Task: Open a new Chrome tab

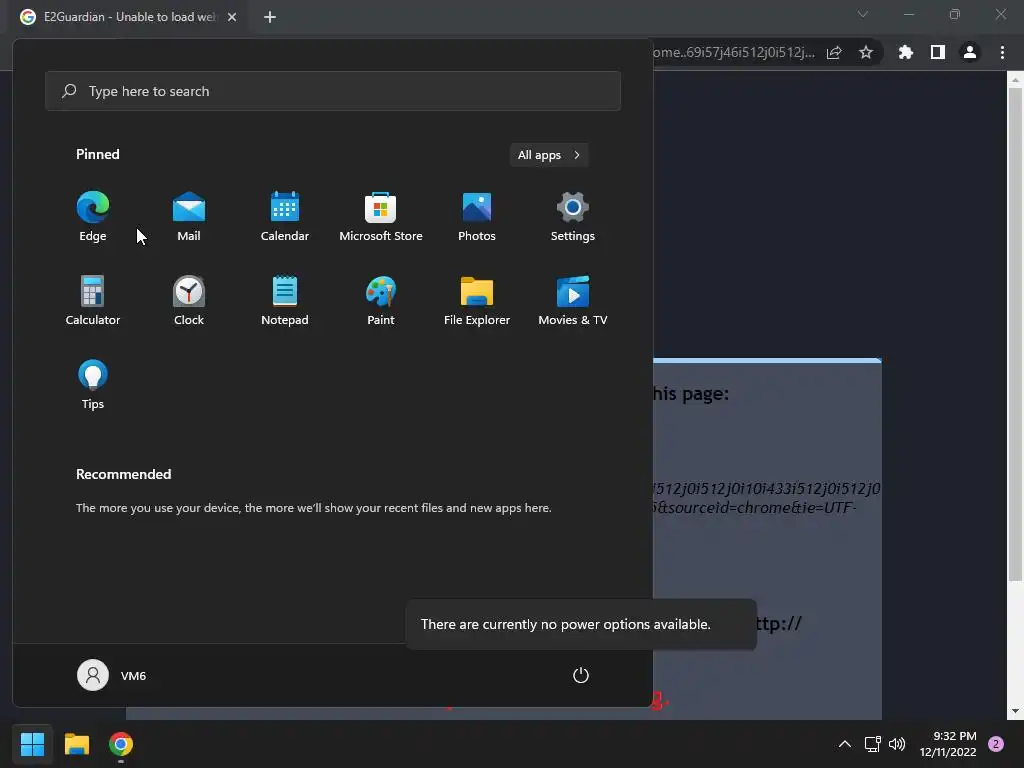Action: click(270, 17)
